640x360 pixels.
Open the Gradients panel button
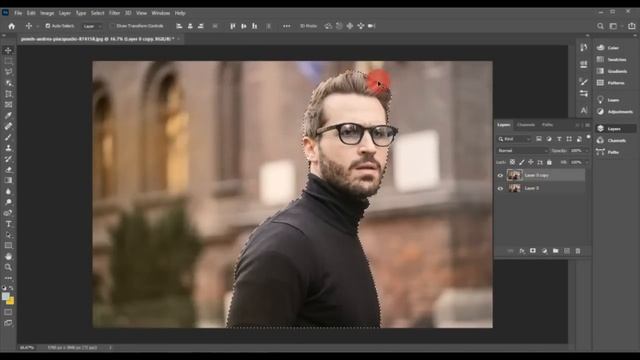pyautogui.click(x=612, y=71)
